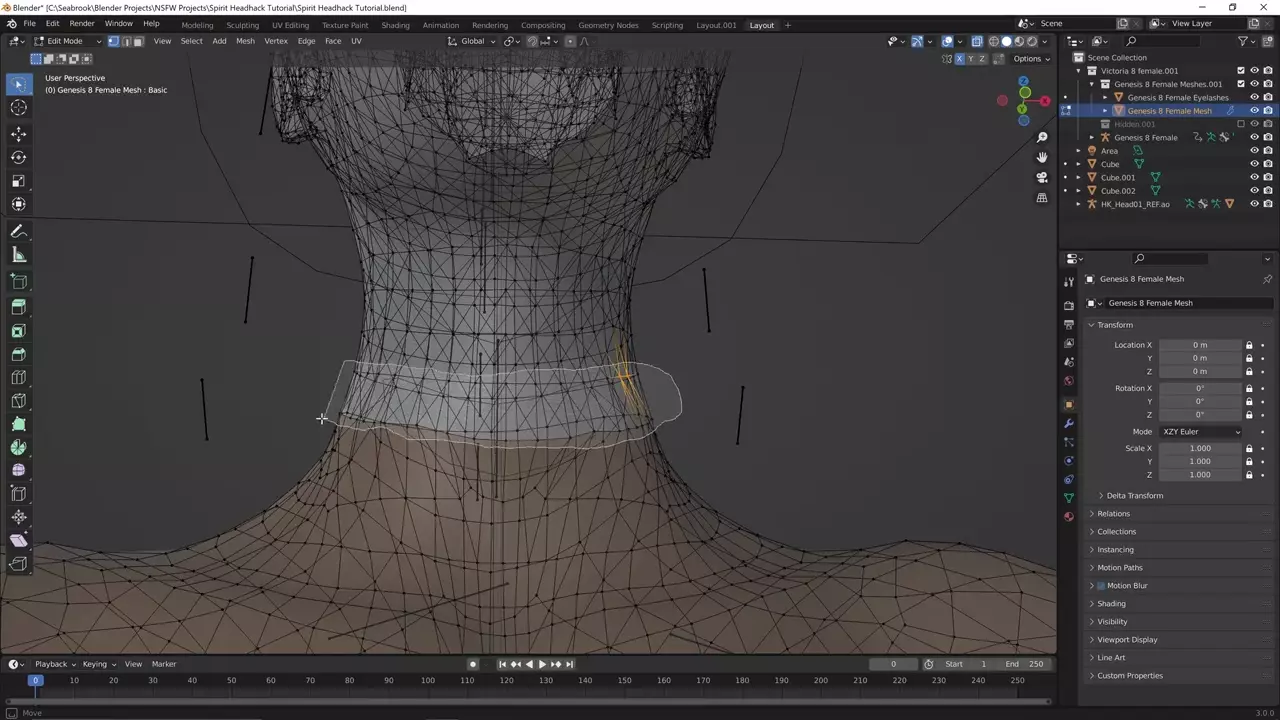Click the End frame field
The width and height of the screenshot is (1280, 720).
tap(1025, 664)
